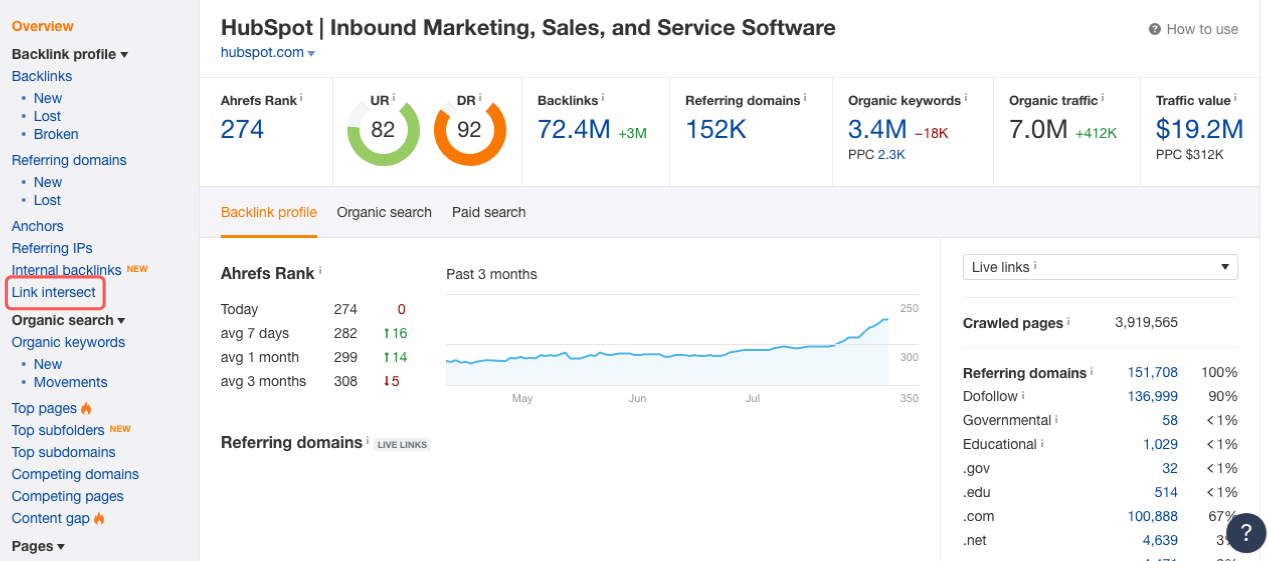Open Link intersect tool
Image resolution: width=1268 pixels, height=561 pixels.
point(54,292)
